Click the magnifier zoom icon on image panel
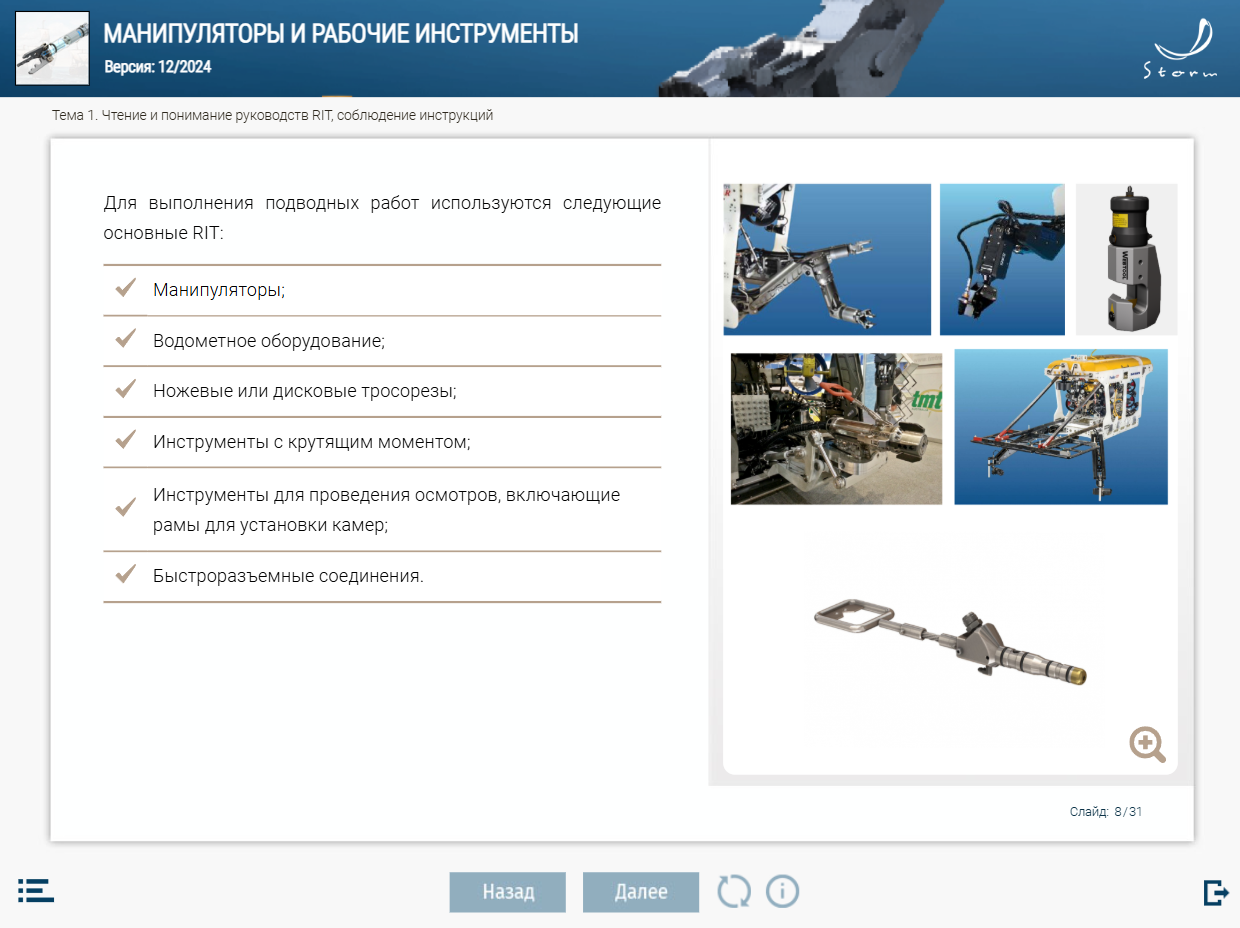 [1148, 745]
